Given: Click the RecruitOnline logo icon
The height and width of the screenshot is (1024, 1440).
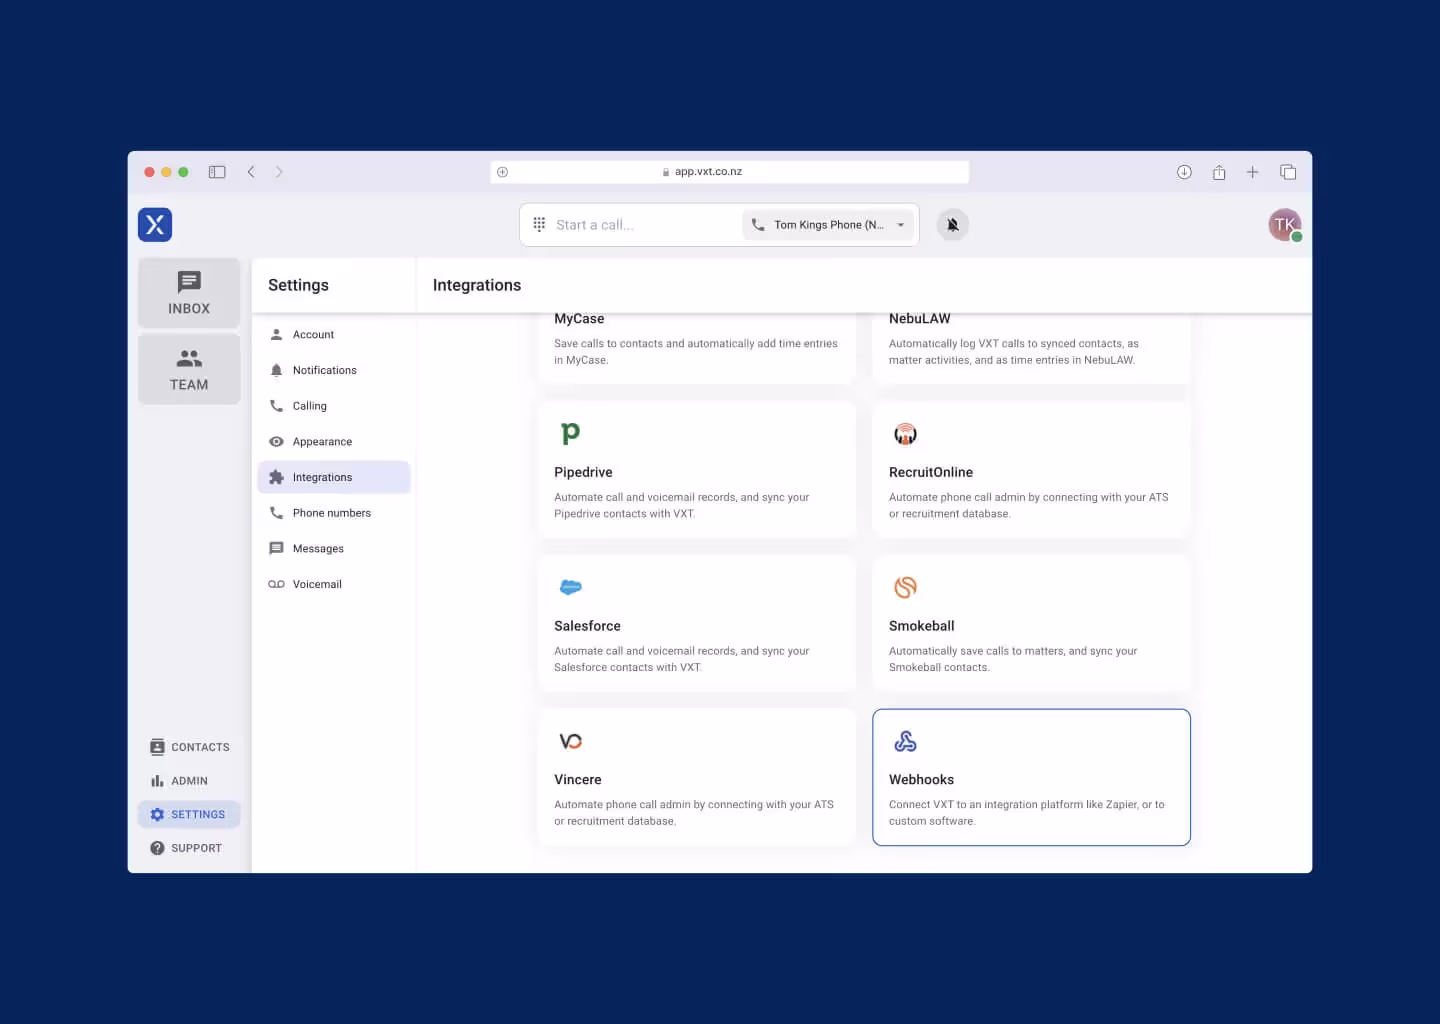Looking at the screenshot, I should coord(905,434).
